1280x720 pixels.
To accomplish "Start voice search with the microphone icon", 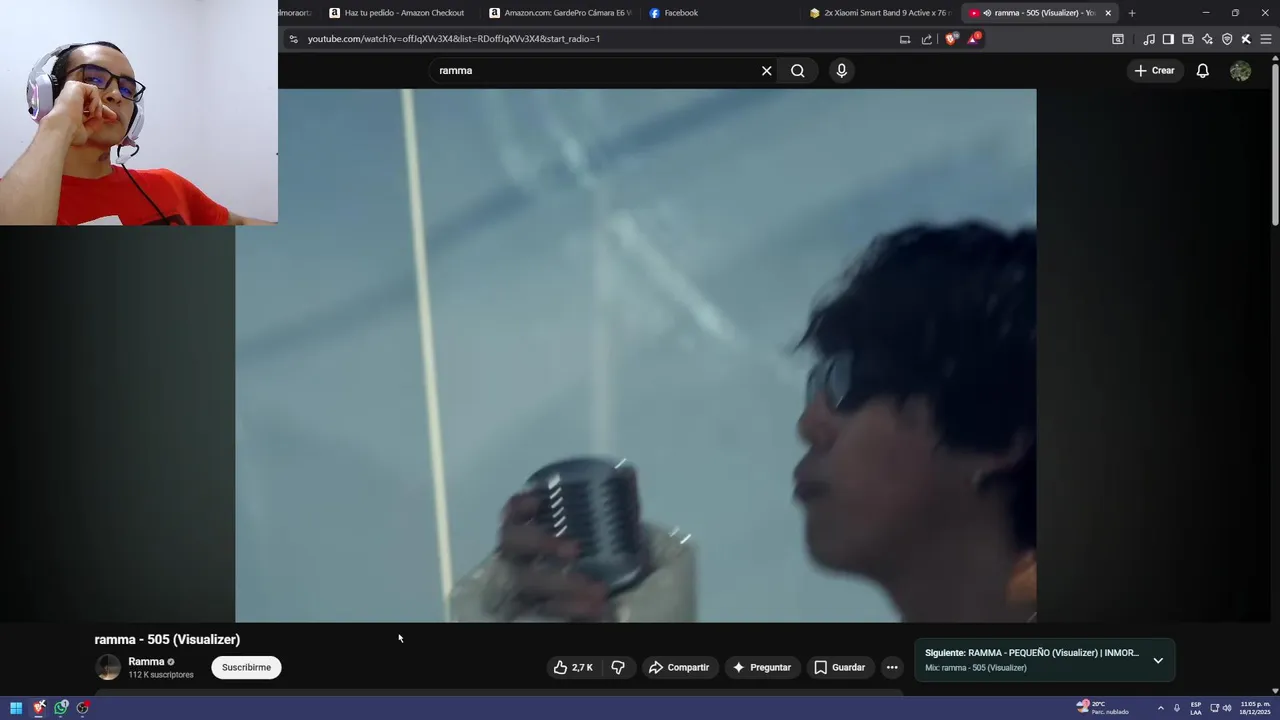I will pos(841,71).
